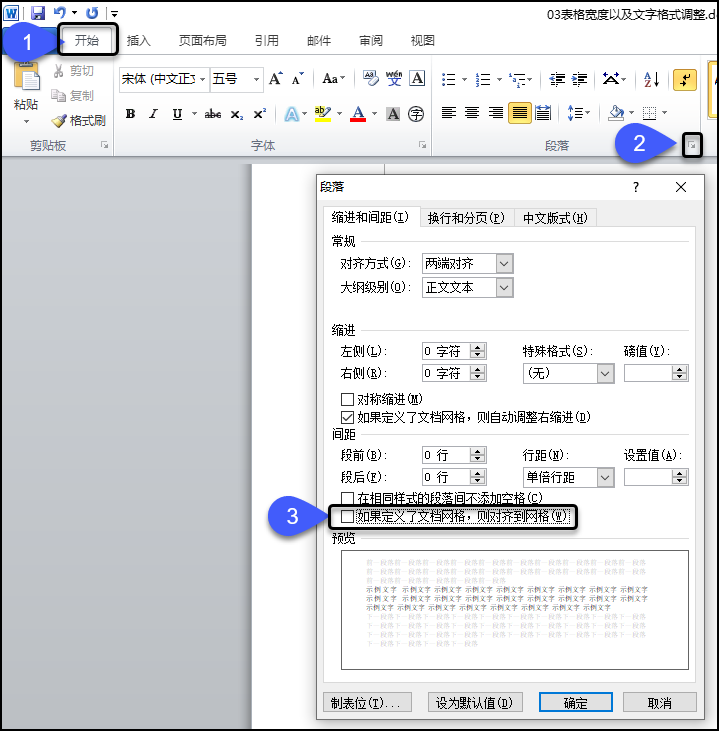
Task: Open the 大纲级别 outline level combo box
Action: pyautogui.click(x=468, y=288)
